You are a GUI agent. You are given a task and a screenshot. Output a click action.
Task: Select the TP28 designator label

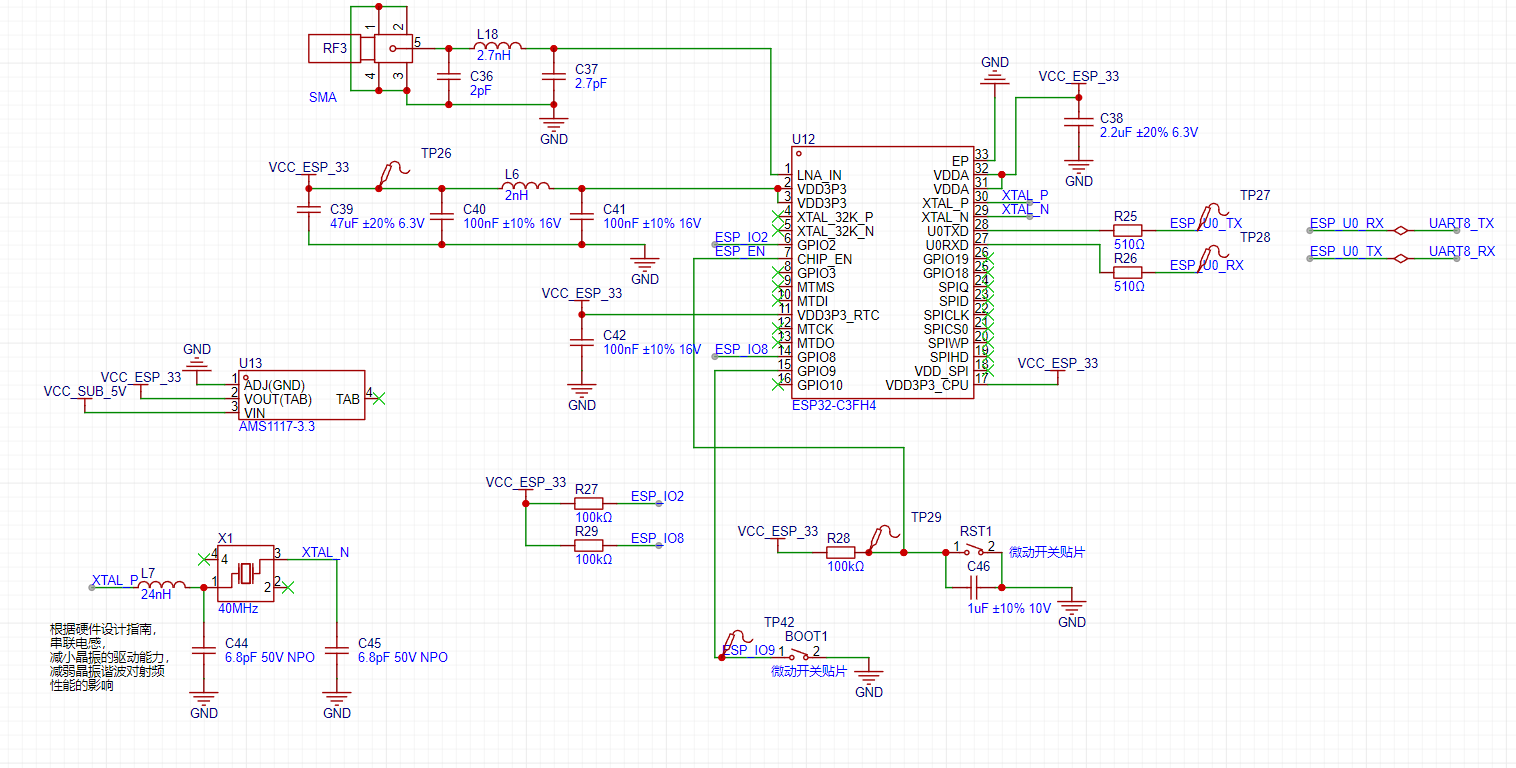click(x=1255, y=237)
